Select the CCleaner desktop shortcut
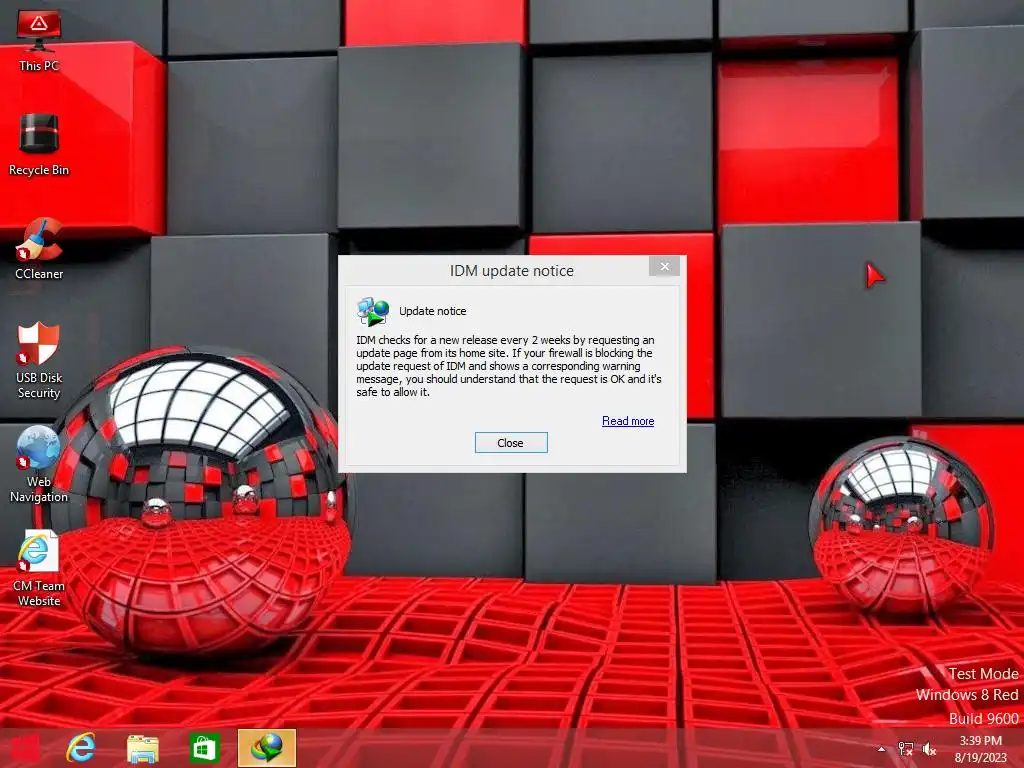The height and width of the screenshot is (768, 1024). (x=39, y=248)
